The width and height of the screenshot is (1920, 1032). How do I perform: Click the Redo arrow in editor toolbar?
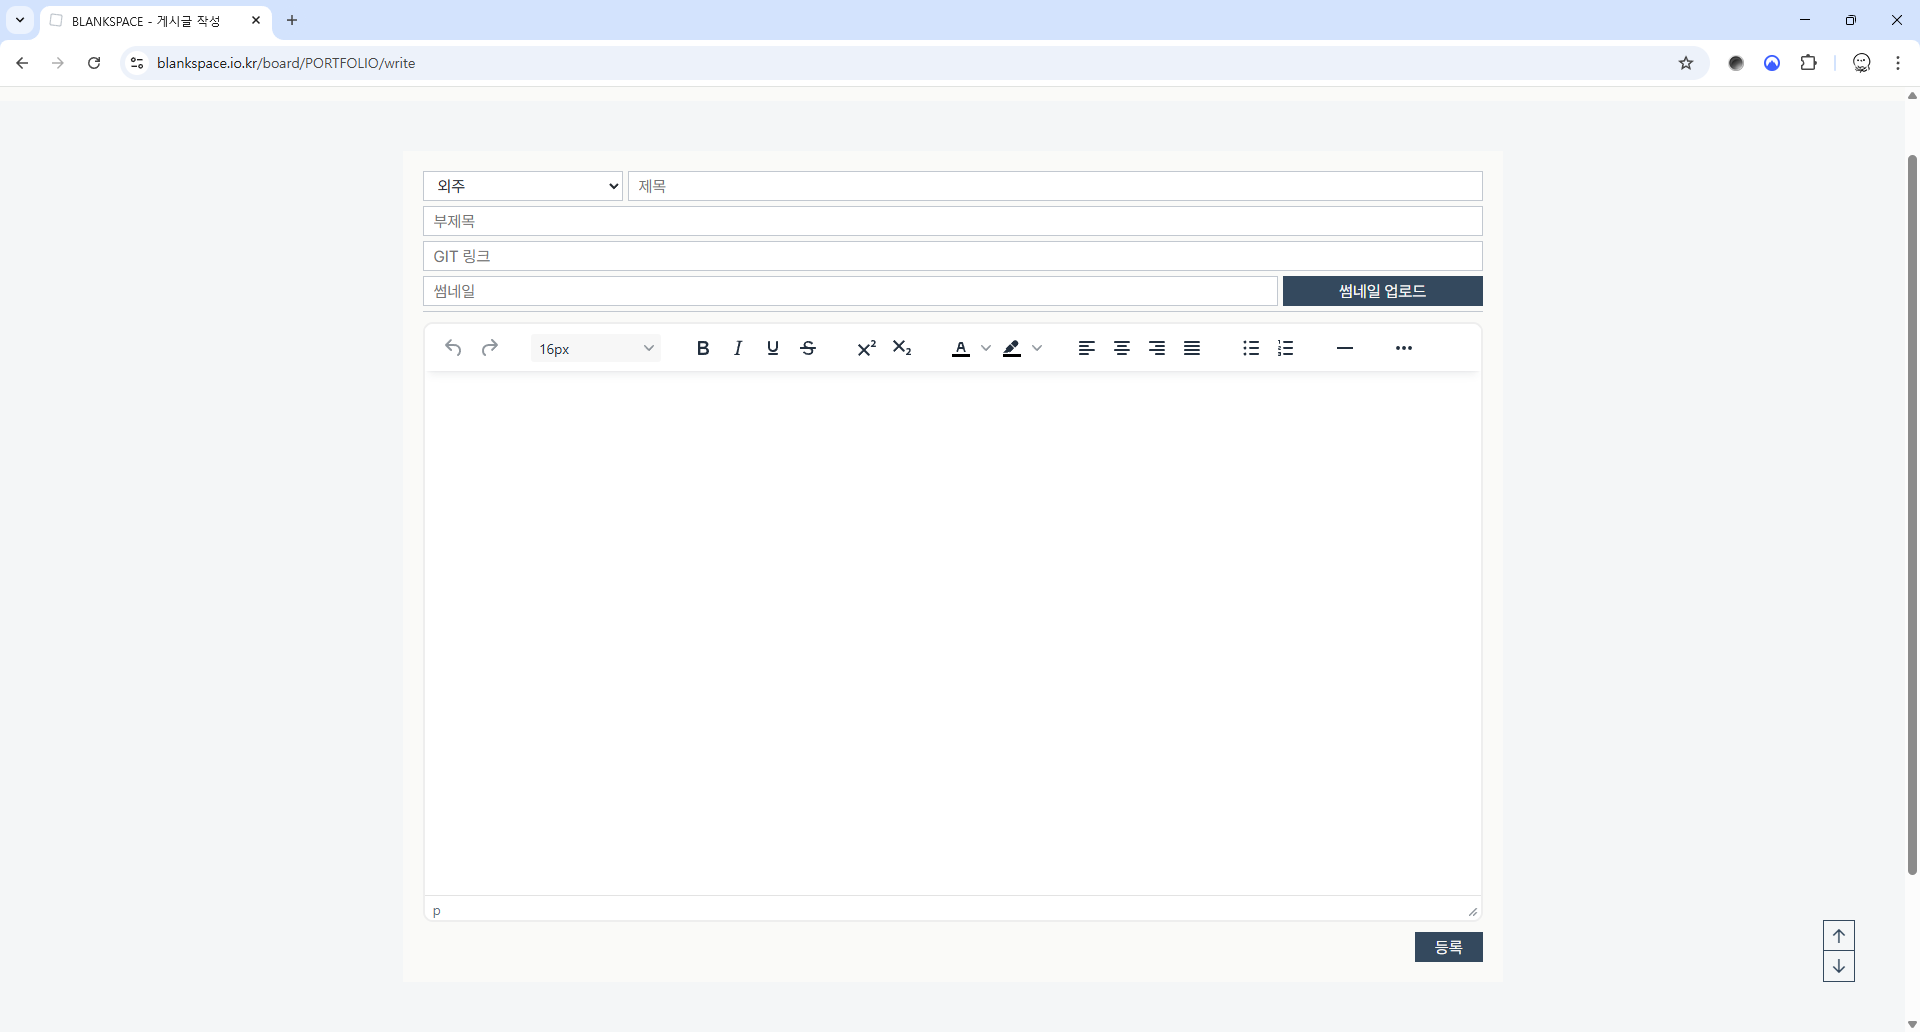[489, 348]
